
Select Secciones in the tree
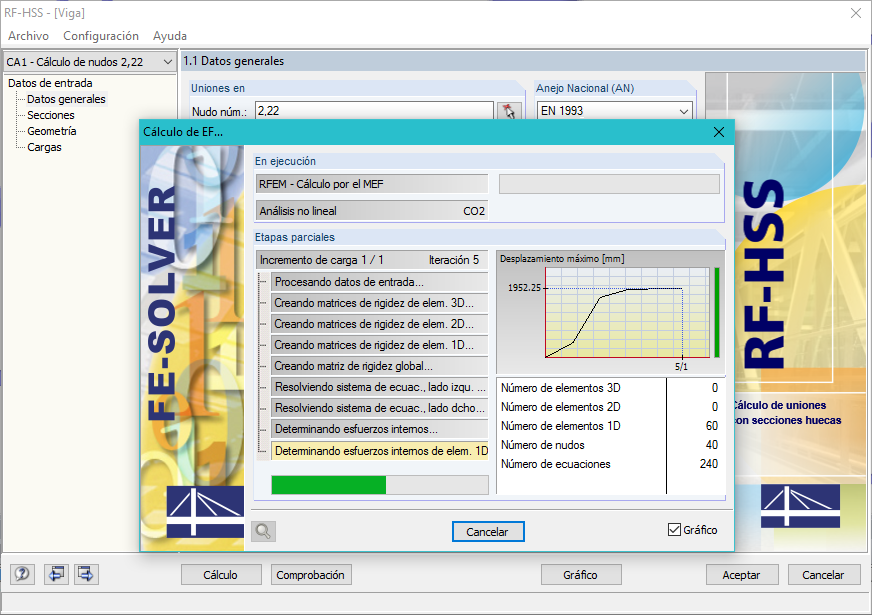[x=51, y=115]
